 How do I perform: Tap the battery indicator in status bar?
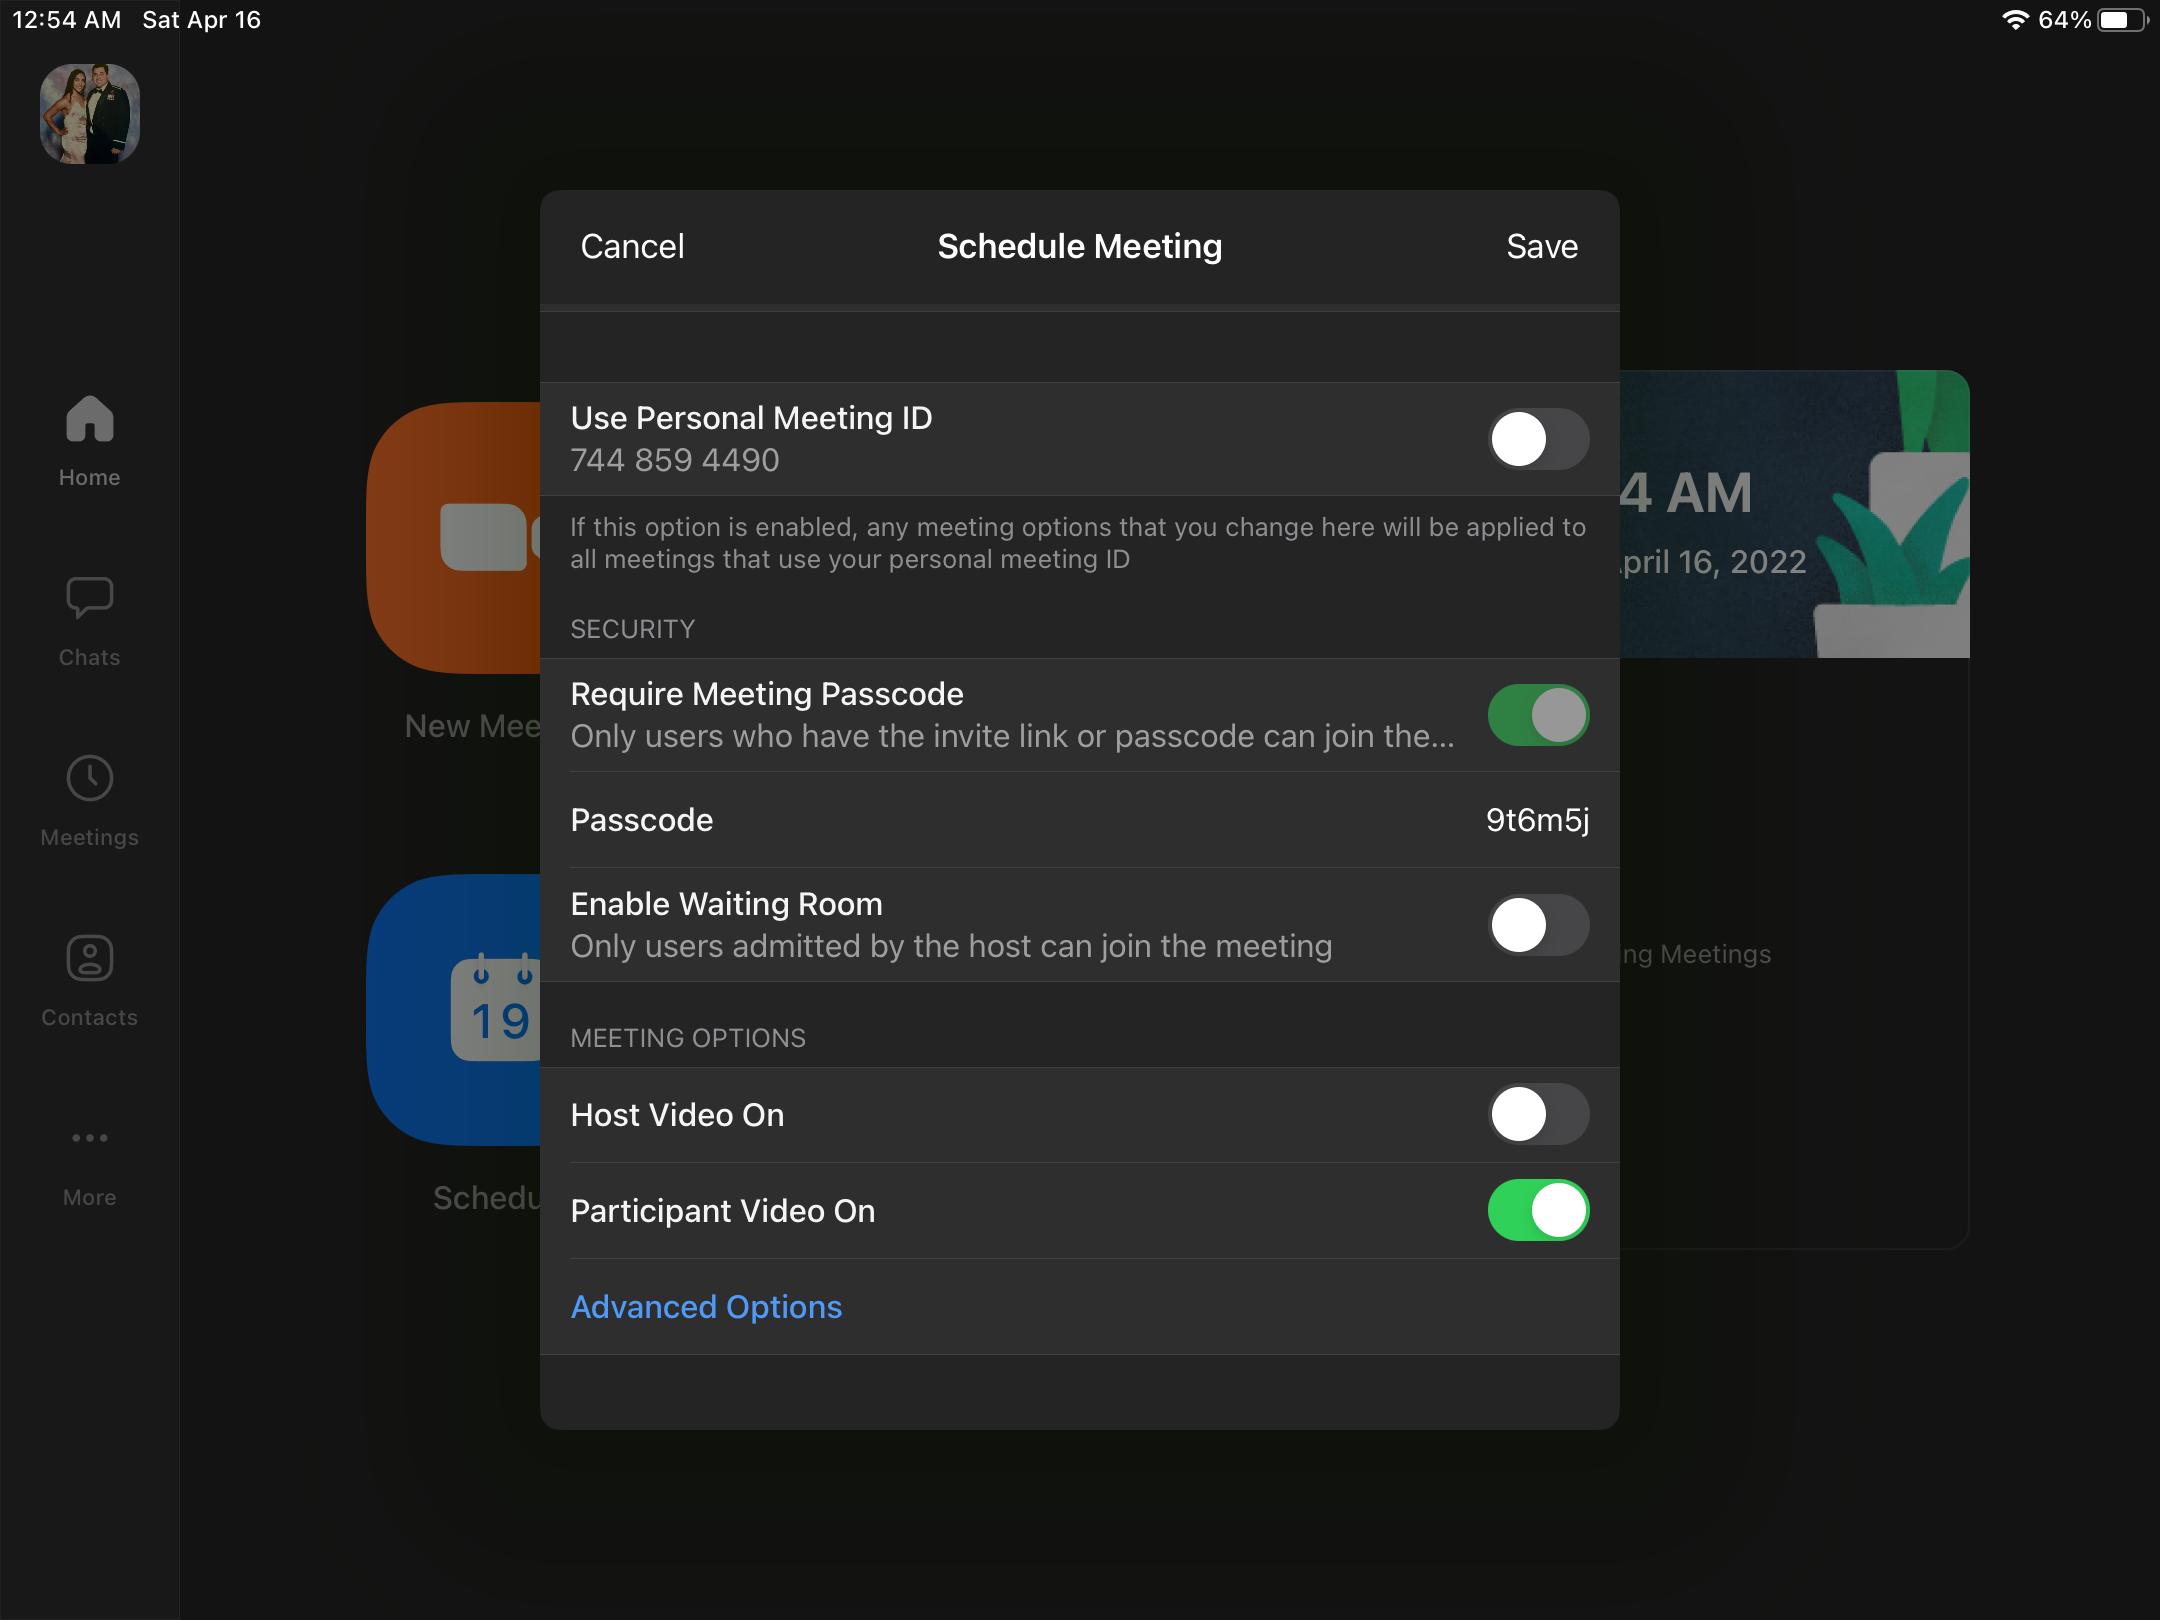[x=2122, y=20]
